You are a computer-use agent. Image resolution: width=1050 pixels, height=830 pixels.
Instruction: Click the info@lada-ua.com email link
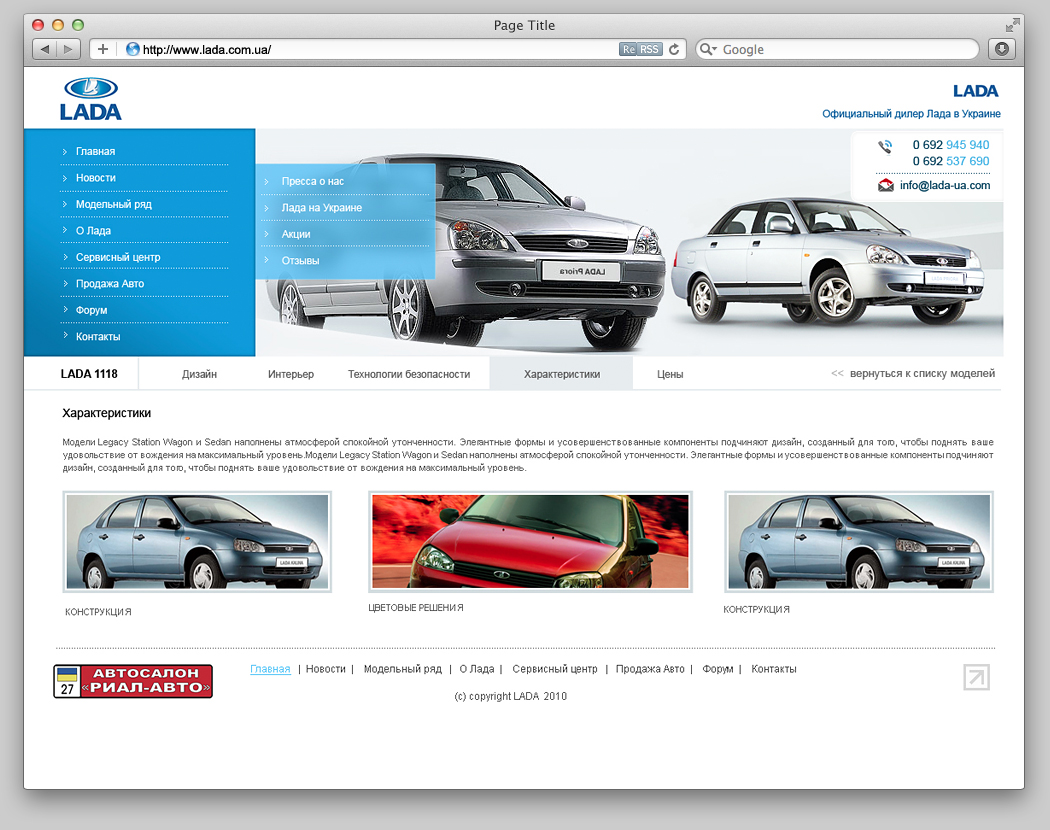click(x=945, y=186)
